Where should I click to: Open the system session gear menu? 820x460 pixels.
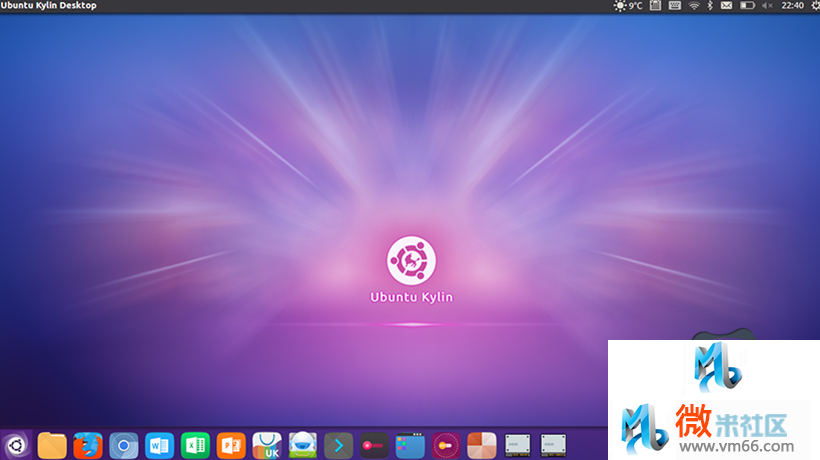pyautogui.click(x=815, y=6)
